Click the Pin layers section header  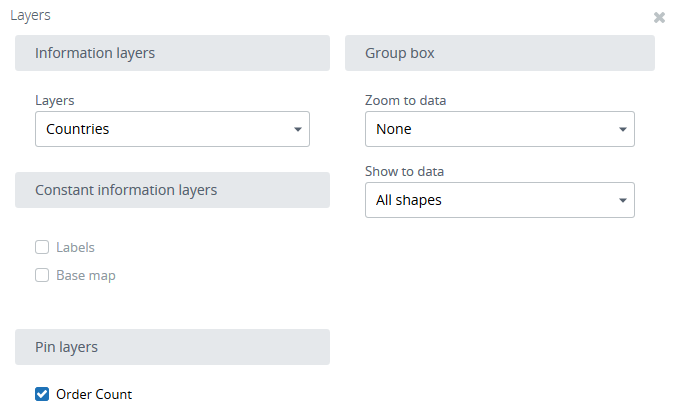(172, 347)
